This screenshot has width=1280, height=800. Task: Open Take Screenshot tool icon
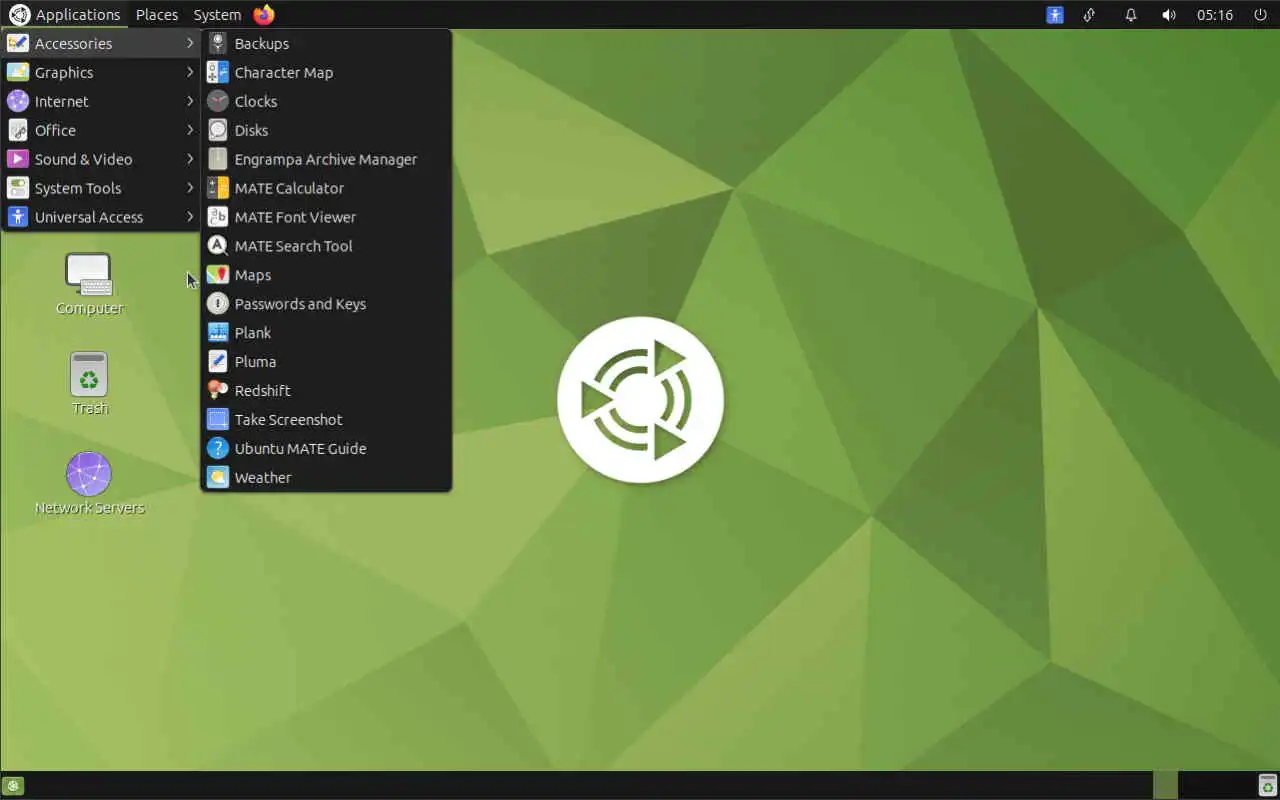click(218, 421)
